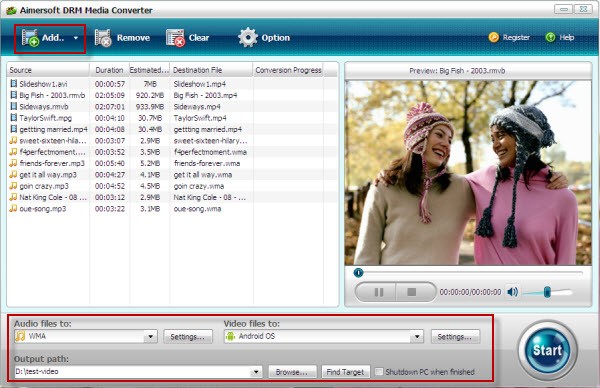Open audio format Settings... button
Image resolution: width=600 pixels, height=388 pixels.
(188, 337)
